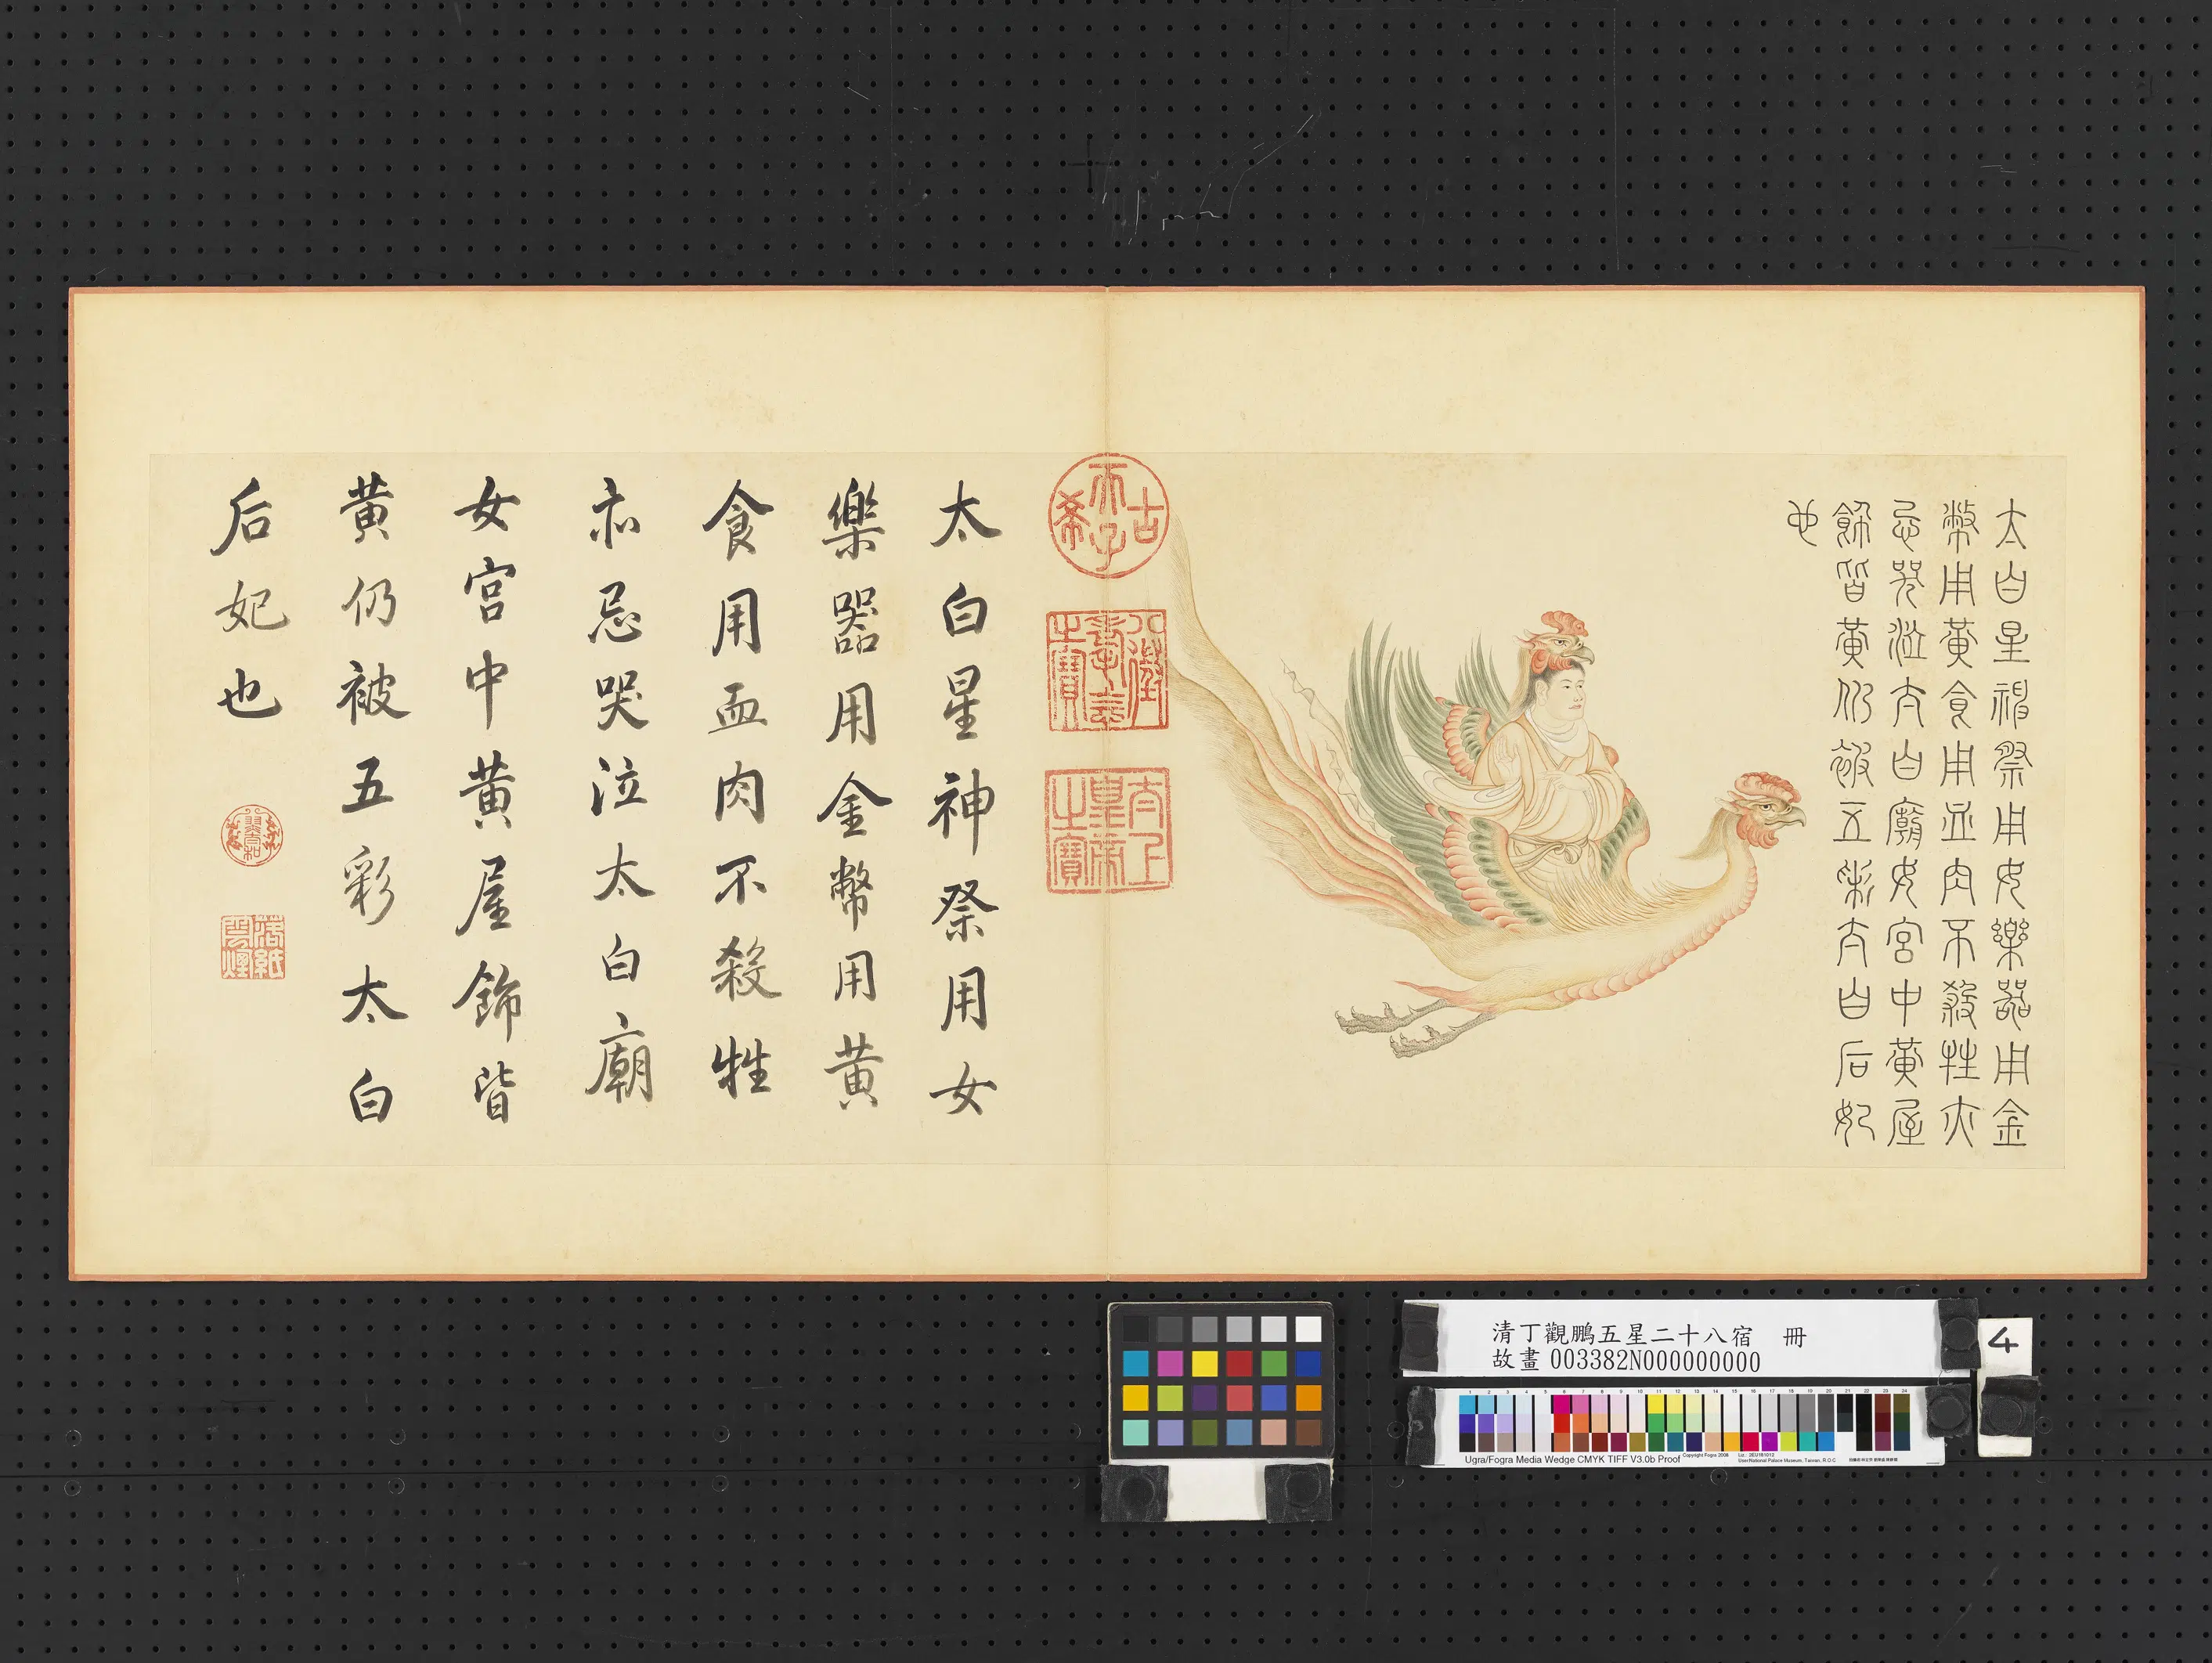This screenshot has height=1663, width=2212.
Task: Select the olive green swatch on the checker card
Action: (x=1204, y=1432)
